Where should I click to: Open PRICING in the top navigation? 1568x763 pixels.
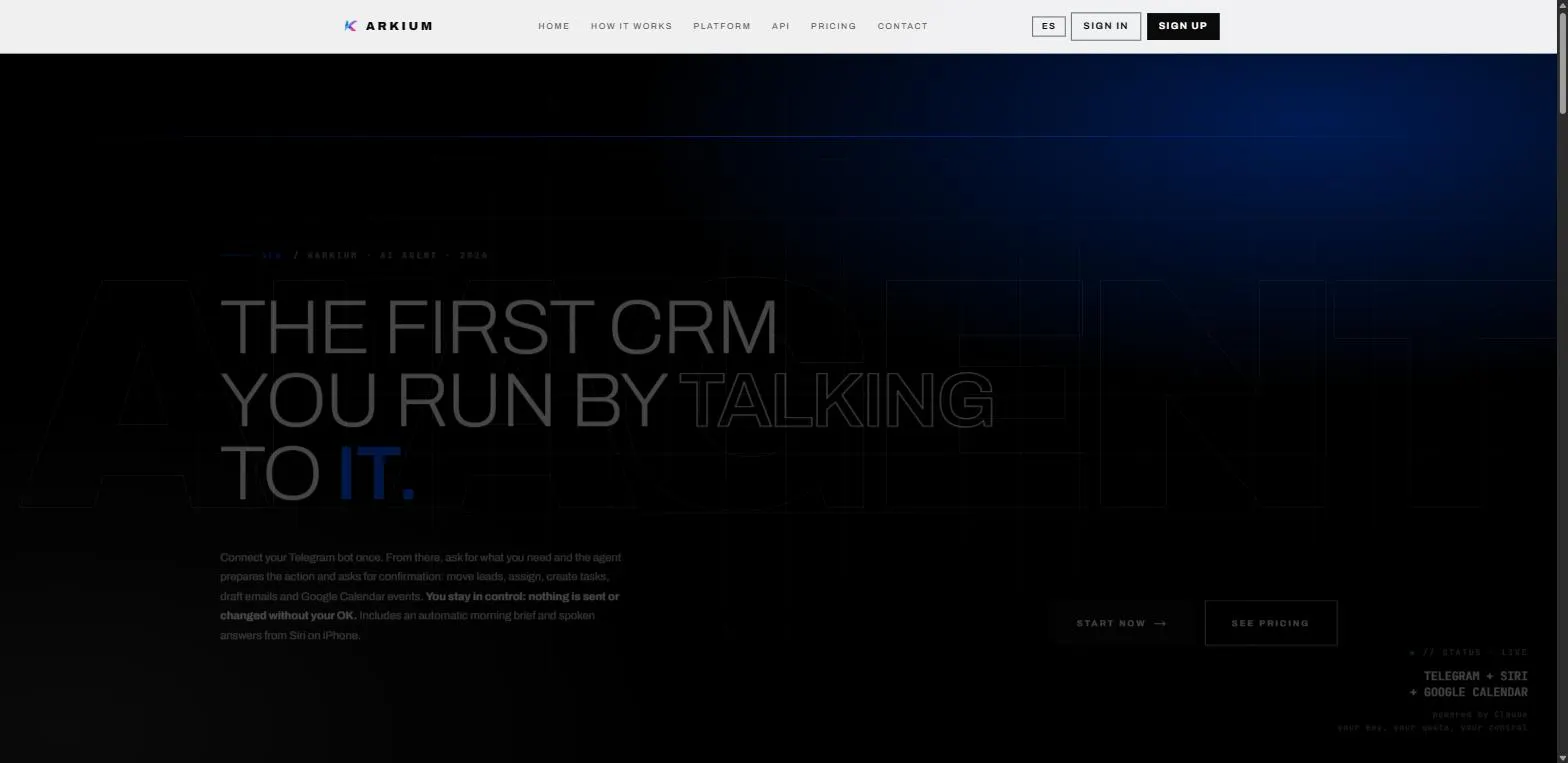tap(833, 26)
